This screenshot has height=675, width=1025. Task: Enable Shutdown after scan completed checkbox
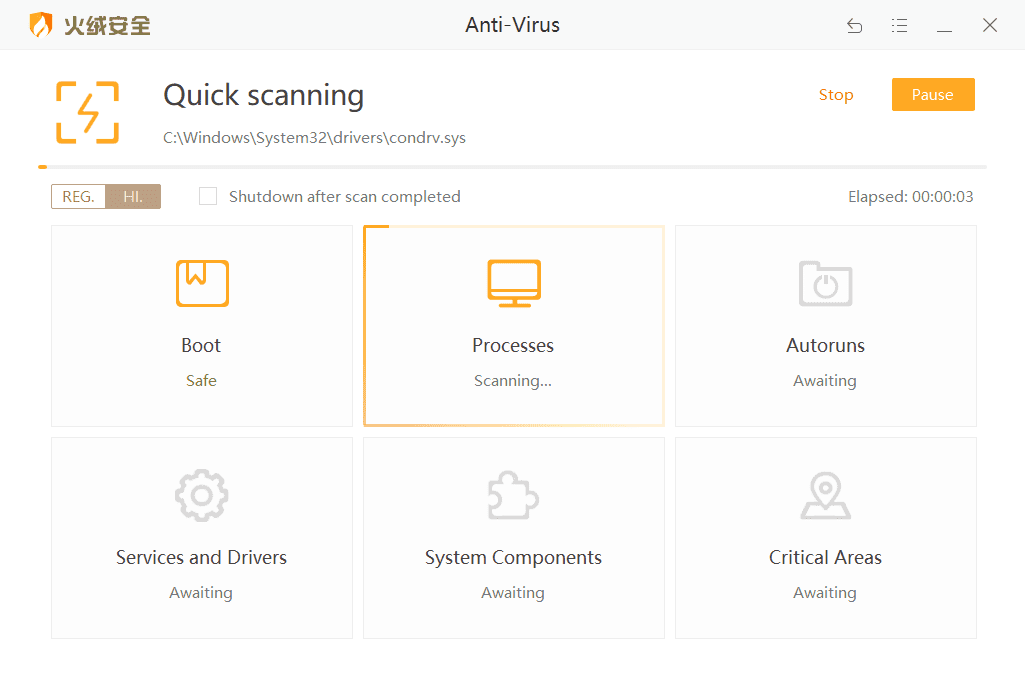[x=208, y=196]
